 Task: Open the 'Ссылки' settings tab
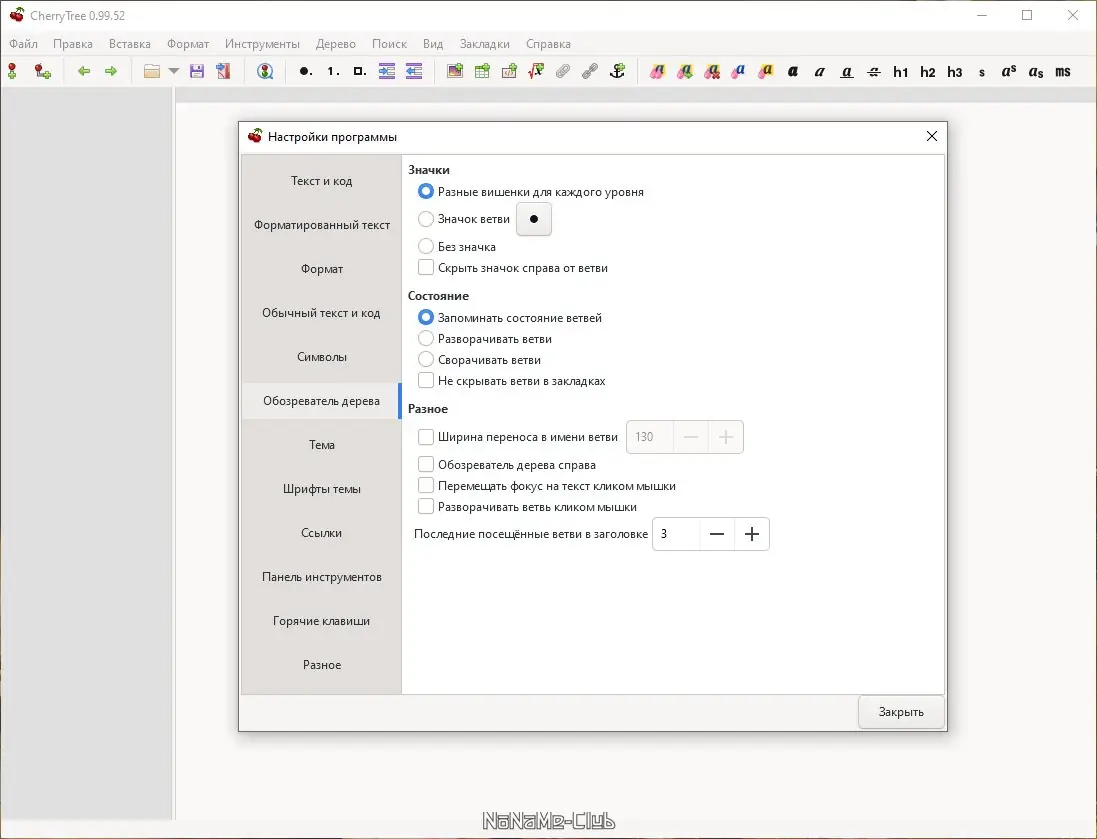[x=321, y=533]
